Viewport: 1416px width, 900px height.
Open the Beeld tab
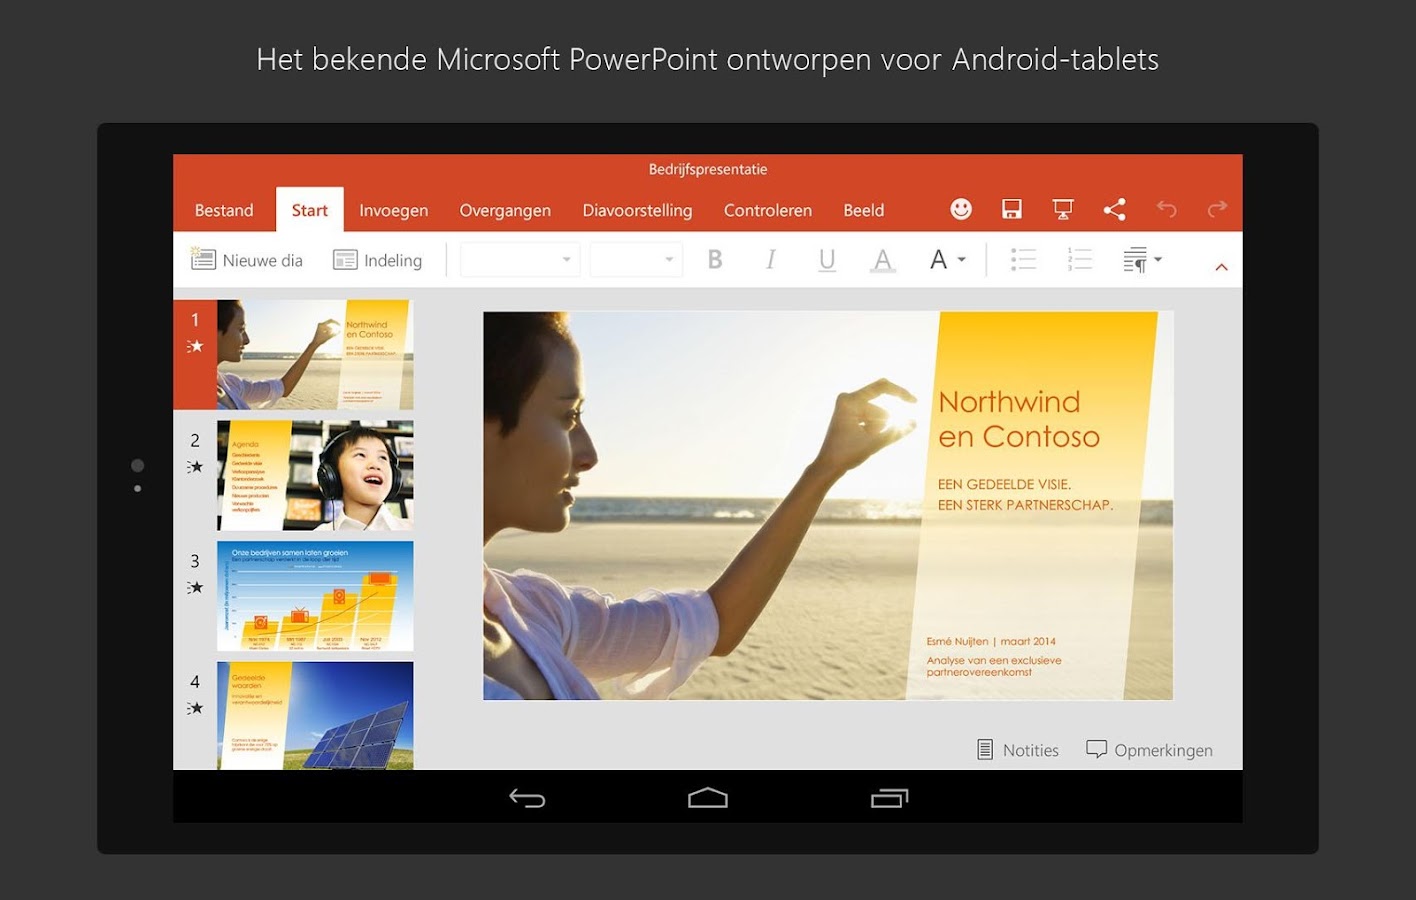pyautogui.click(x=864, y=210)
